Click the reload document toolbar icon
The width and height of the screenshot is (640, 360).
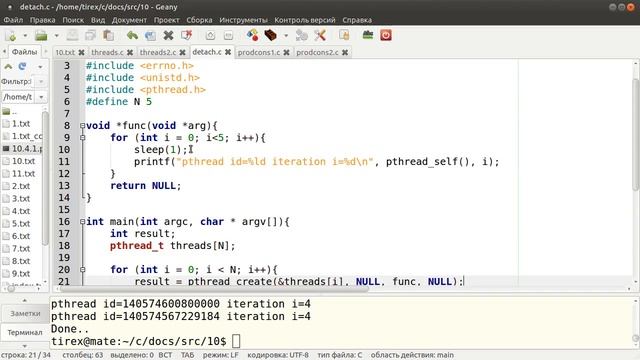point(150,36)
